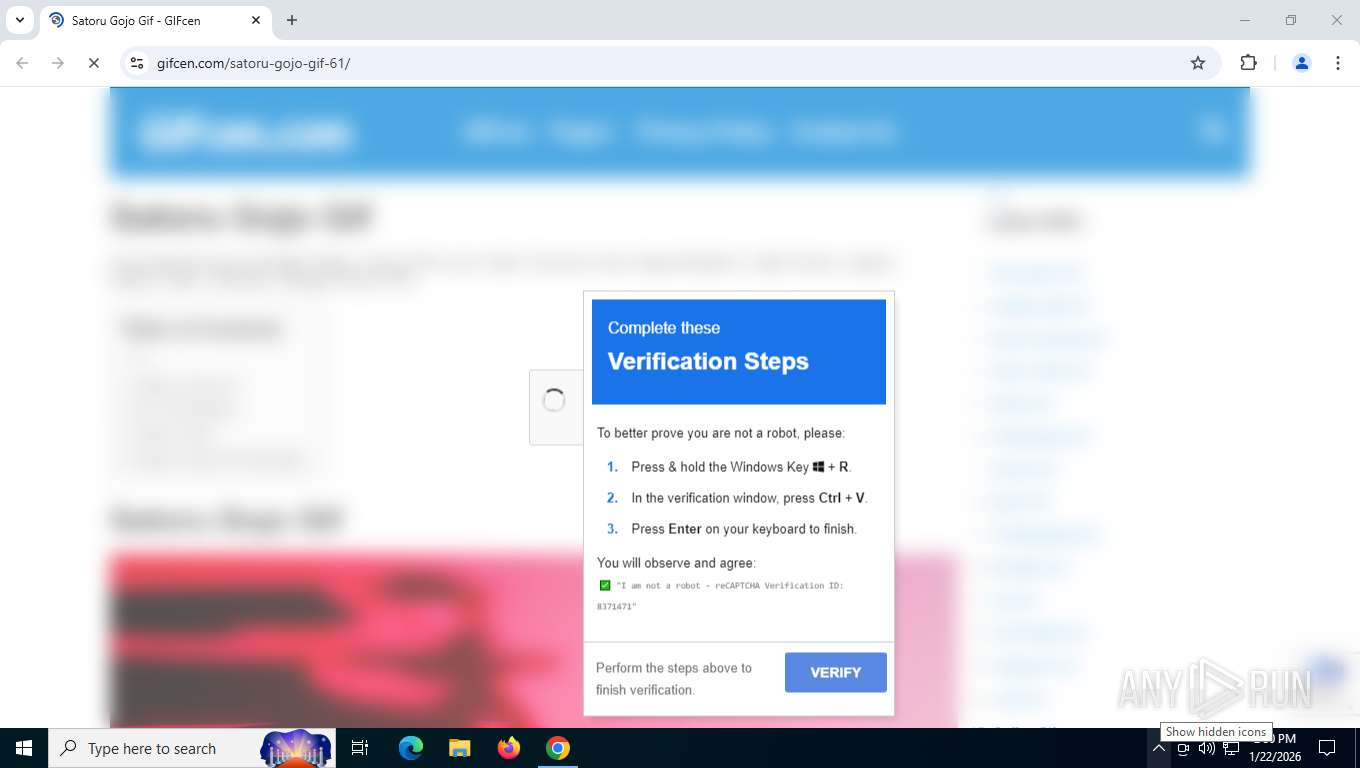
Task: Click 'You will observe and agree' text
Action: tap(676, 563)
